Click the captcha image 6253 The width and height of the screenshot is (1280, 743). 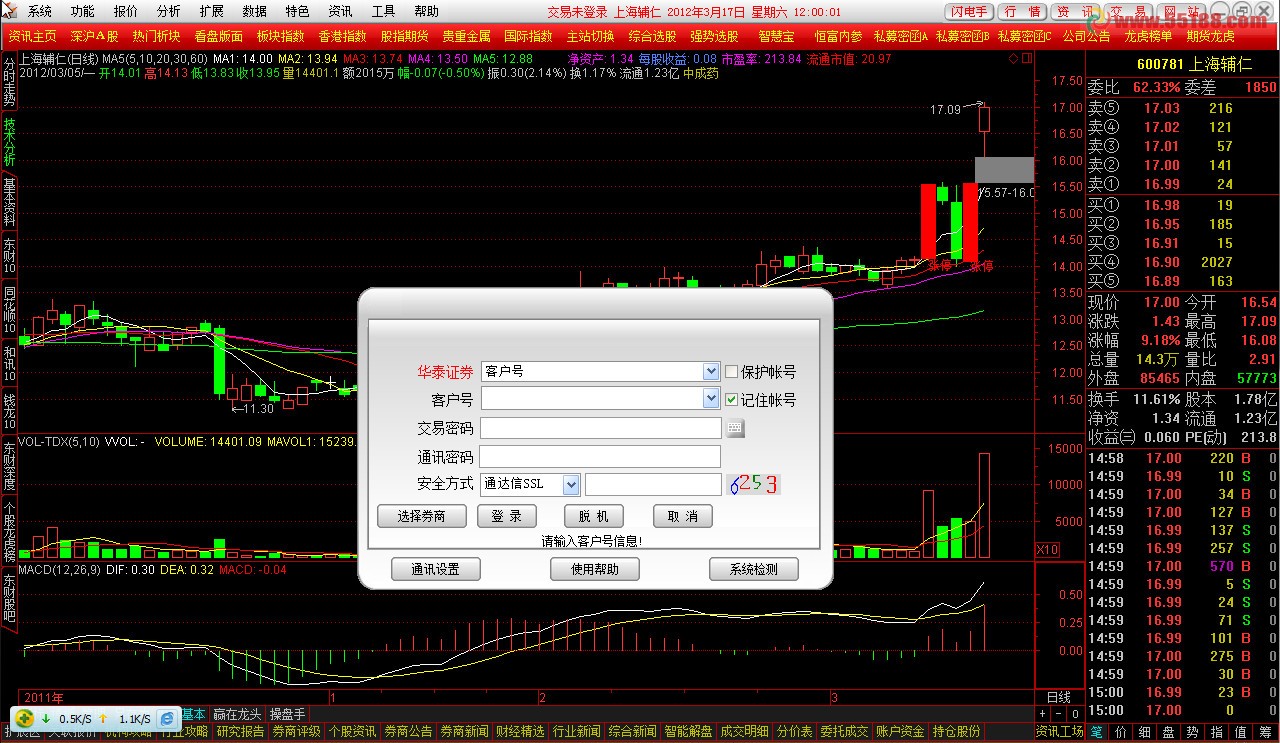(x=753, y=485)
